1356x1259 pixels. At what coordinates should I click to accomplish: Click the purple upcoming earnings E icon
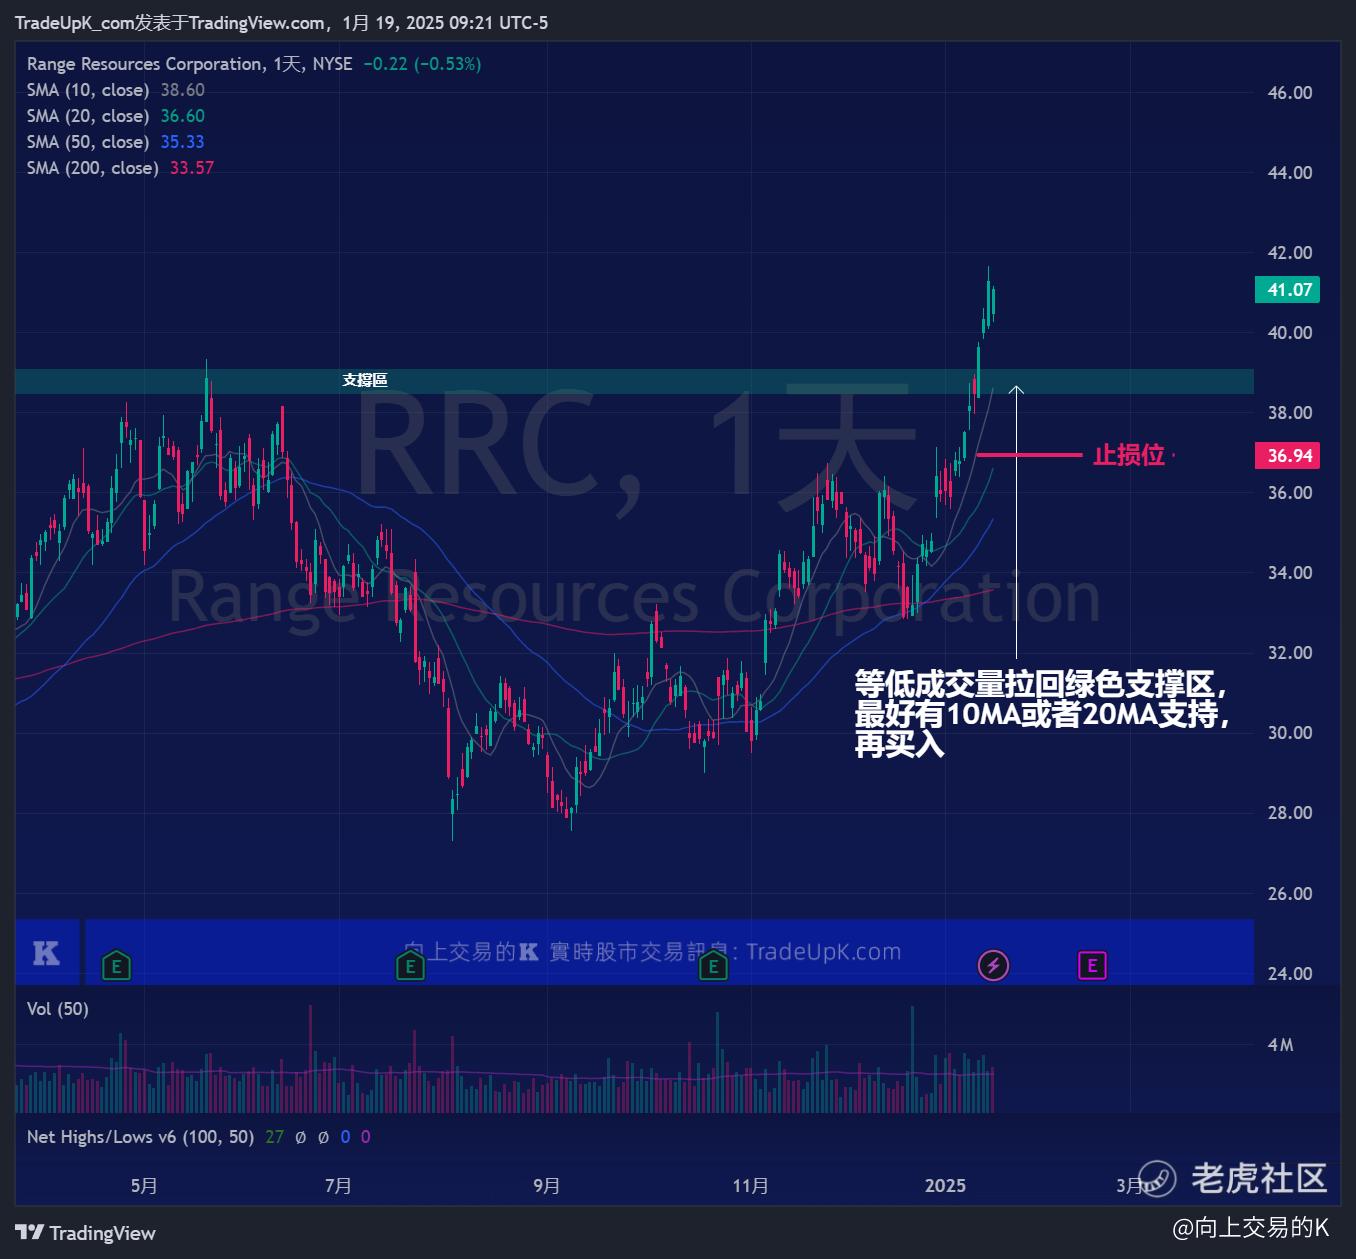click(x=1092, y=966)
